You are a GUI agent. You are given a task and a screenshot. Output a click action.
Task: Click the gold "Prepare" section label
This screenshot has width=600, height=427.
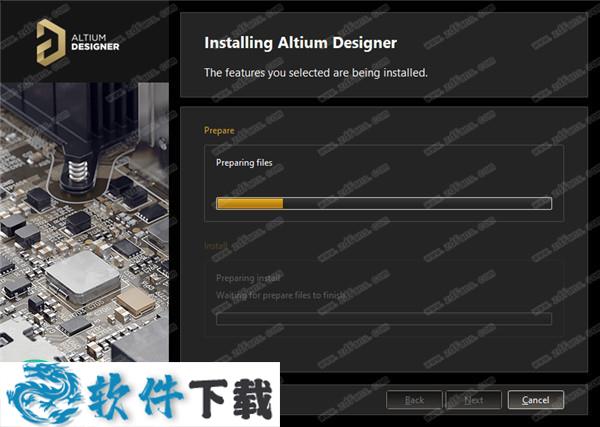pyautogui.click(x=219, y=130)
